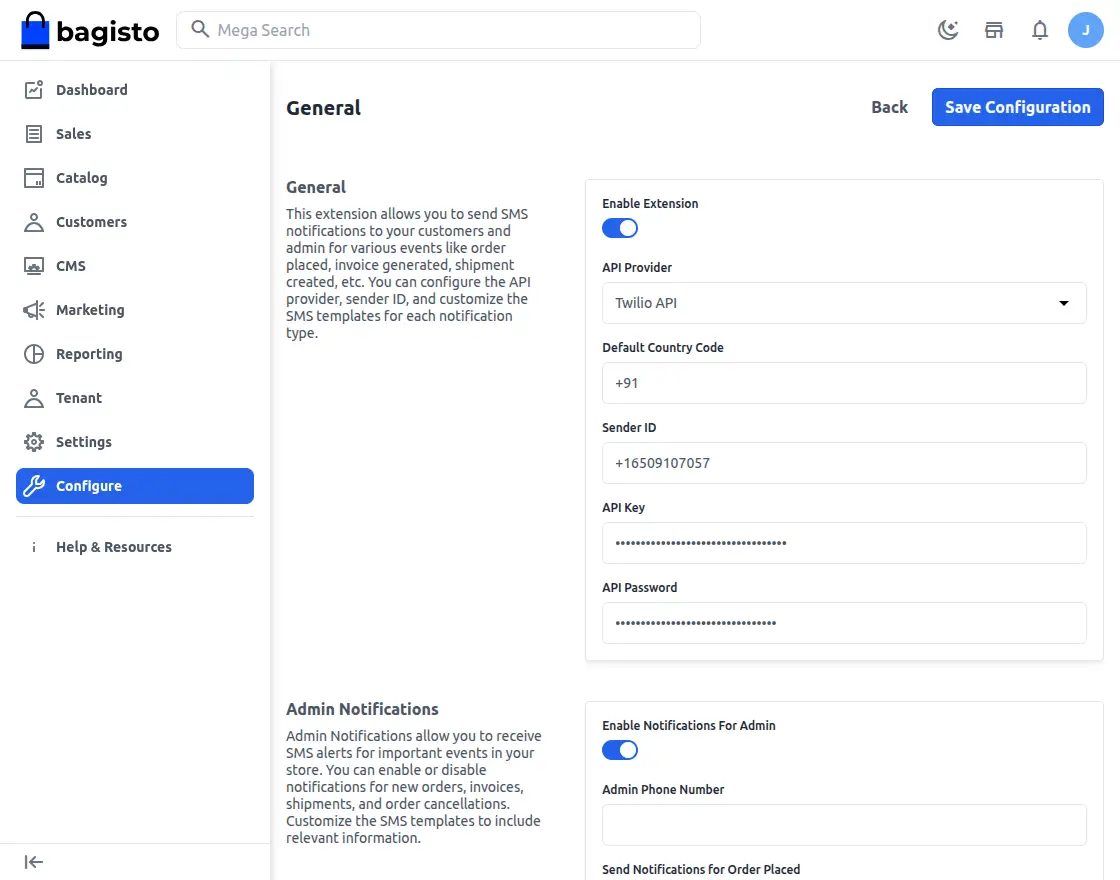The image size is (1120, 880).
Task: Click the 'Admin Notifications' section heading
Action: [x=362, y=709]
